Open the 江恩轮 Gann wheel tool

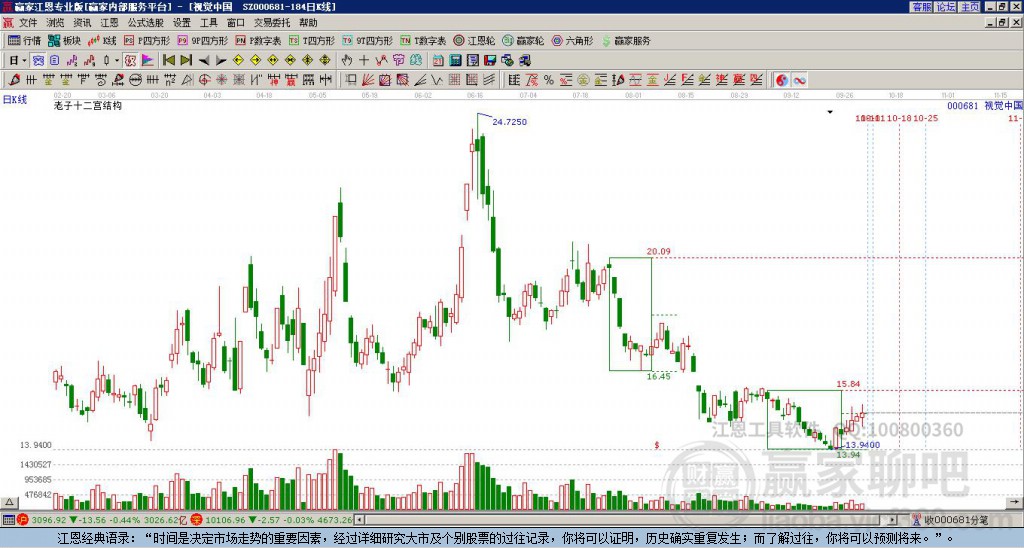(474, 40)
